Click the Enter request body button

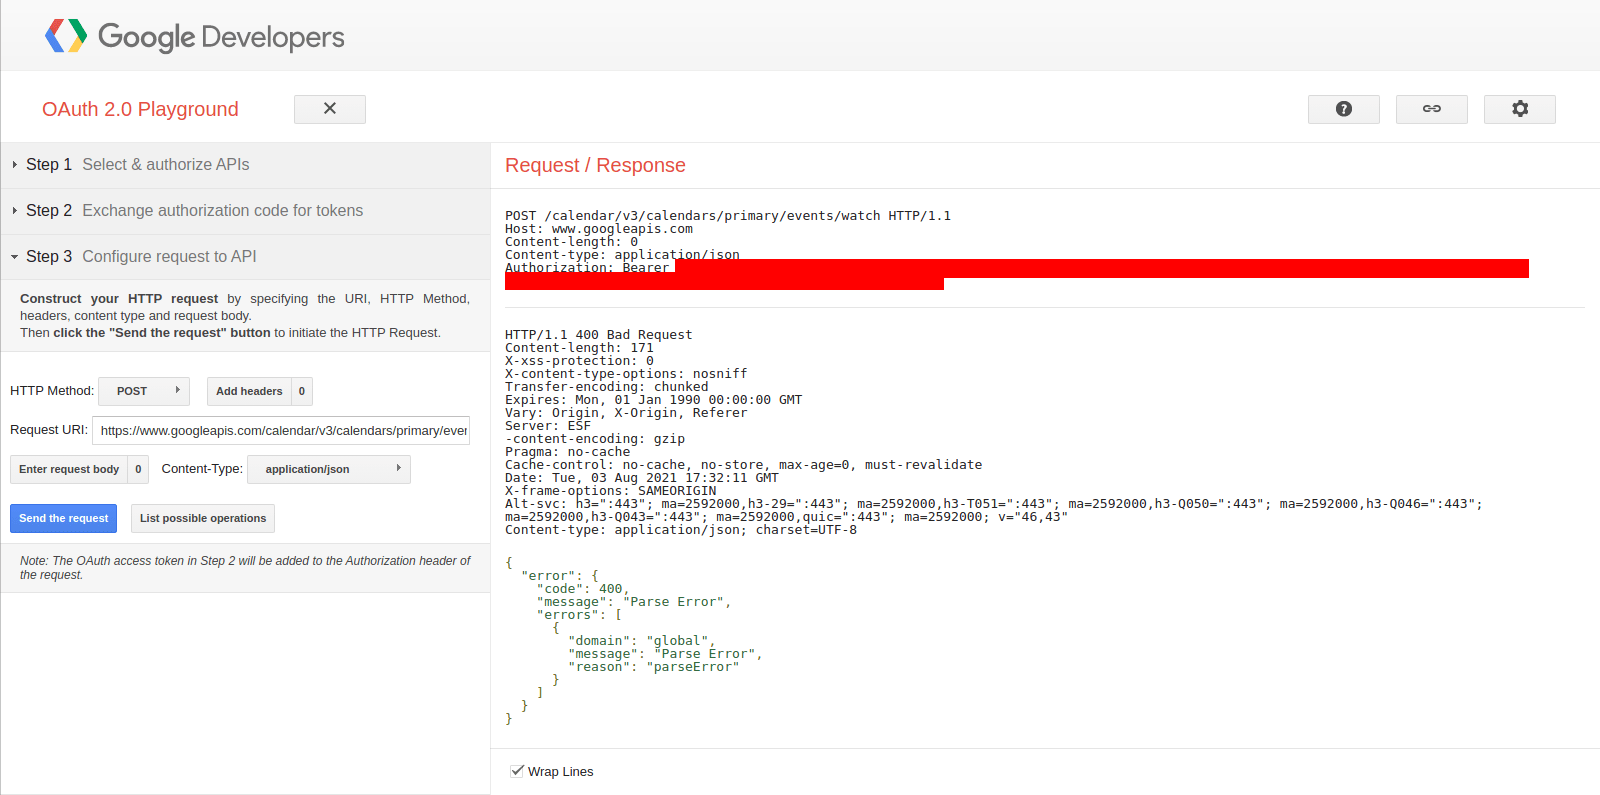pos(69,469)
